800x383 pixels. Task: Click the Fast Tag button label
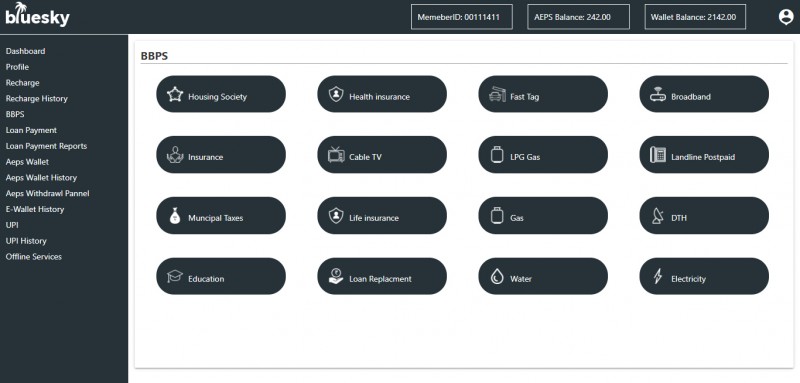coord(524,96)
